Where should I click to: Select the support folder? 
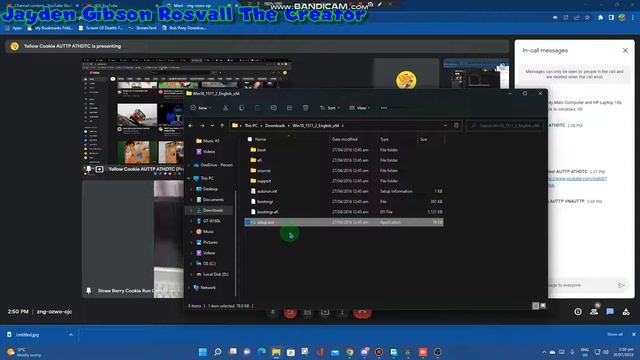264,181
